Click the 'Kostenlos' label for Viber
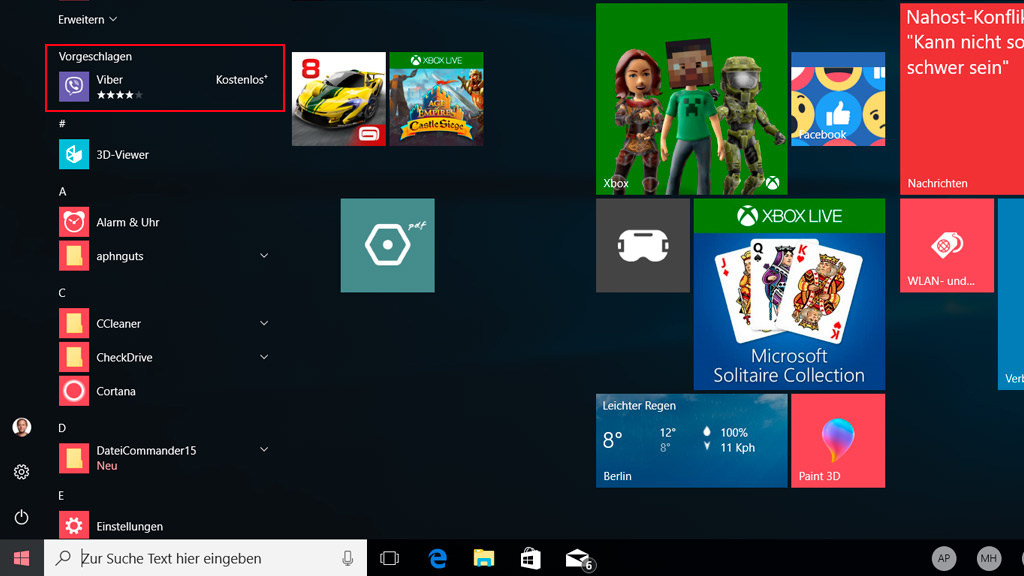1024x576 pixels. click(x=242, y=80)
